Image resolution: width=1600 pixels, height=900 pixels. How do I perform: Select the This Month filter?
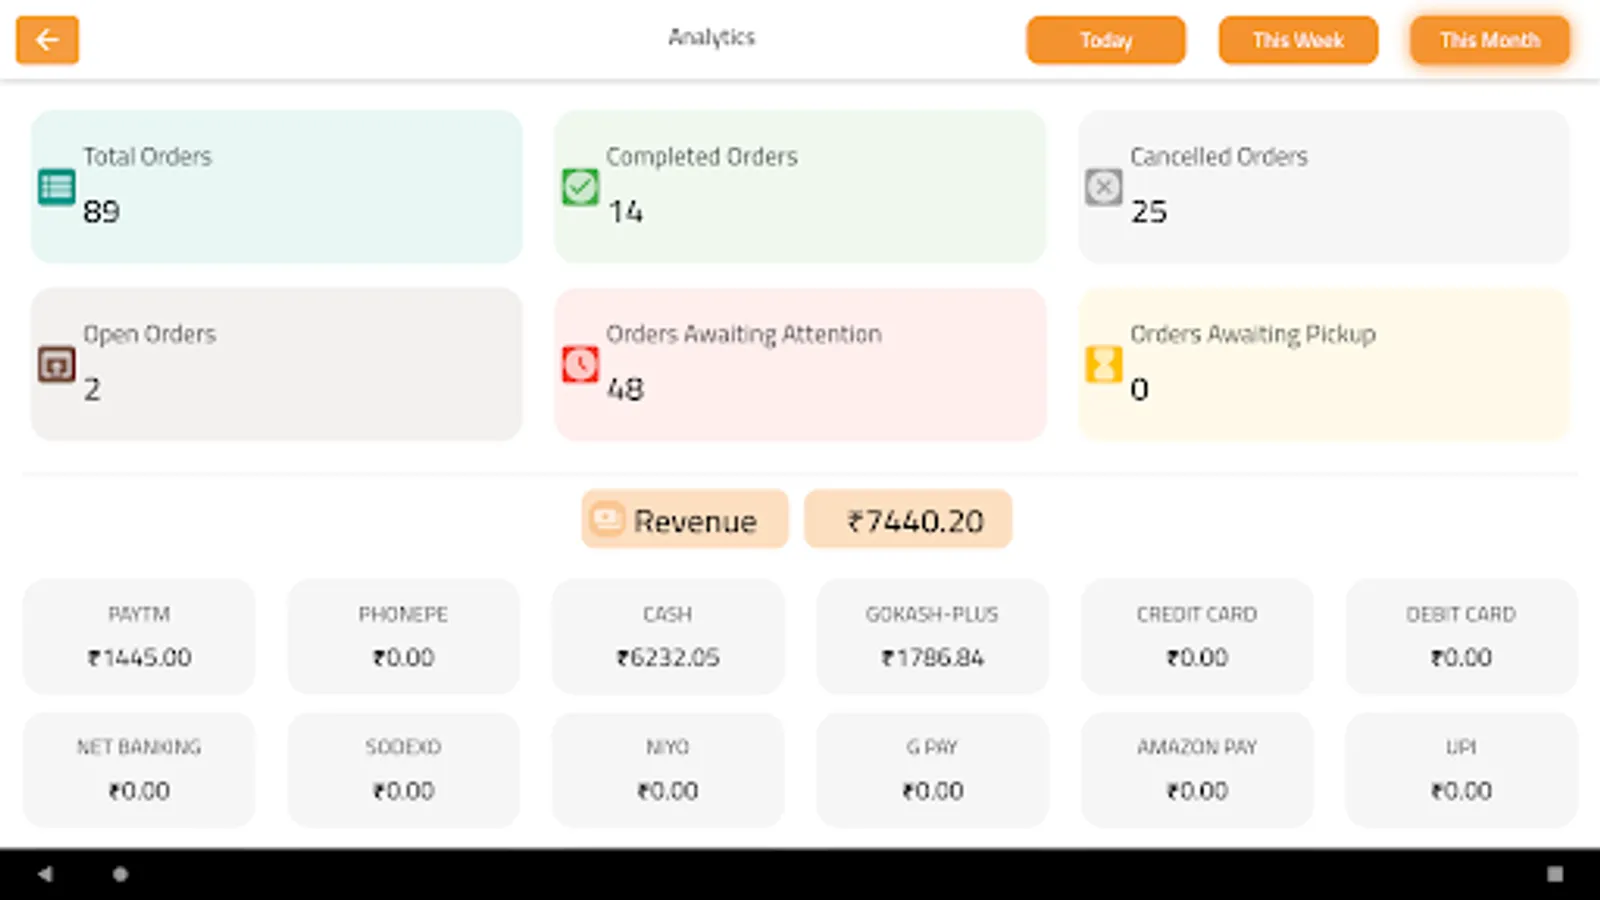(x=1489, y=40)
